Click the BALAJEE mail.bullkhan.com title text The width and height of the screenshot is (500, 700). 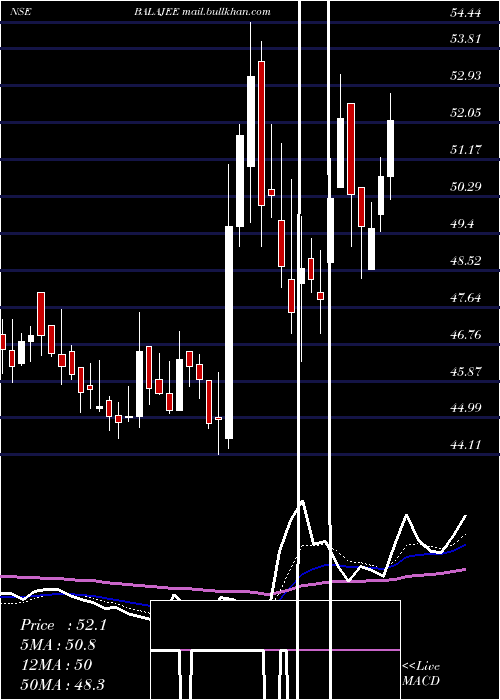pyautogui.click(x=202, y=12)
